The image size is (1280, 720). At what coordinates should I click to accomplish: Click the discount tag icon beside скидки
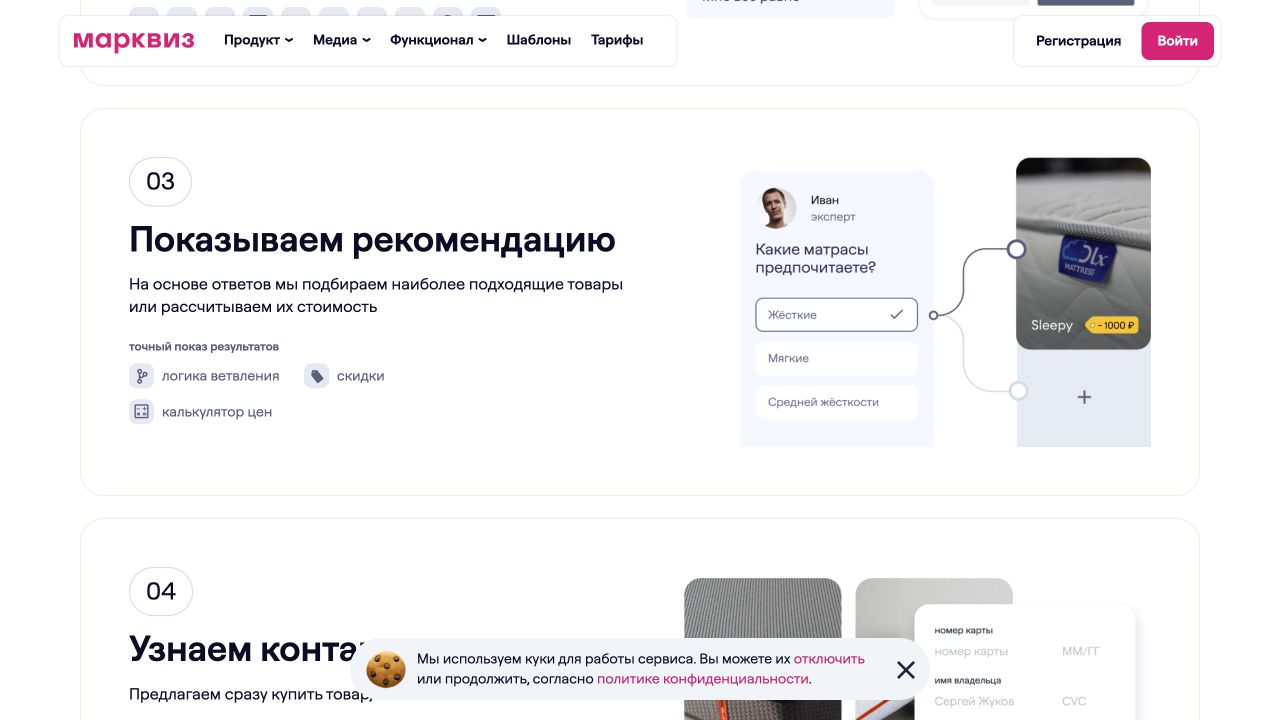[316, 376]
